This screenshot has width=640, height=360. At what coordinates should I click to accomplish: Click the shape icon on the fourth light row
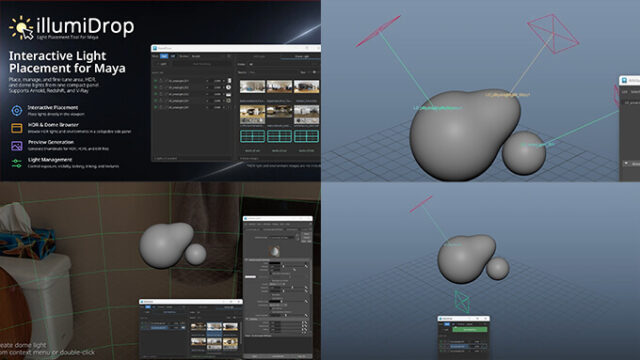[229, 100]
